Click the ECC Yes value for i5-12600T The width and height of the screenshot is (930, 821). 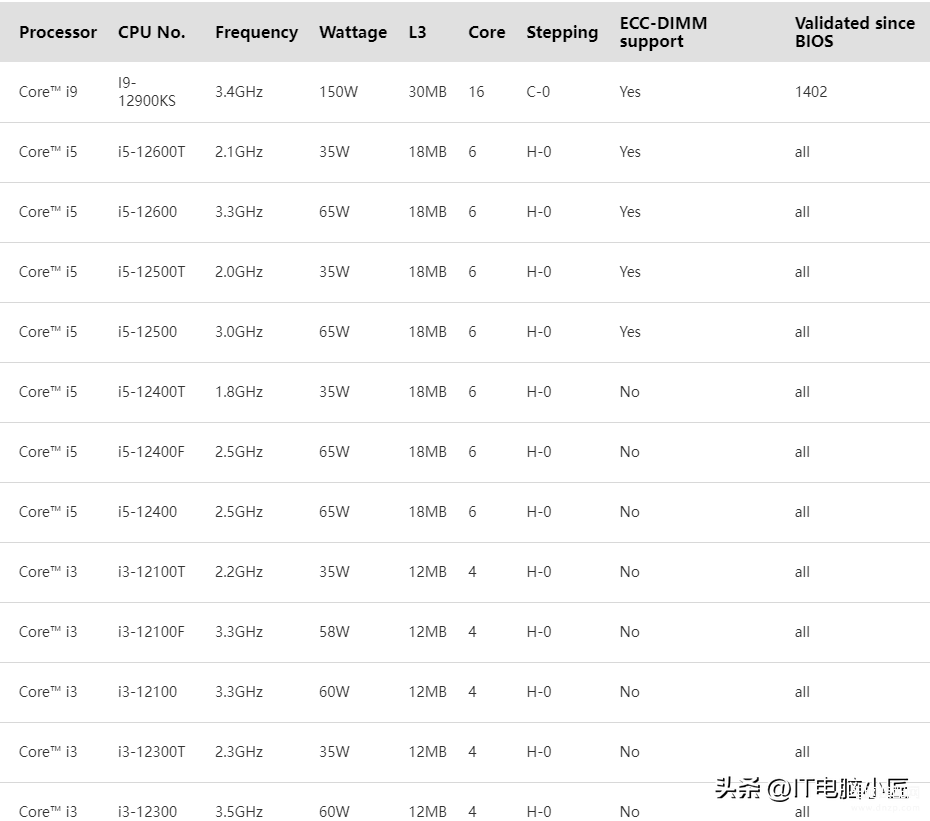[630, 152]
